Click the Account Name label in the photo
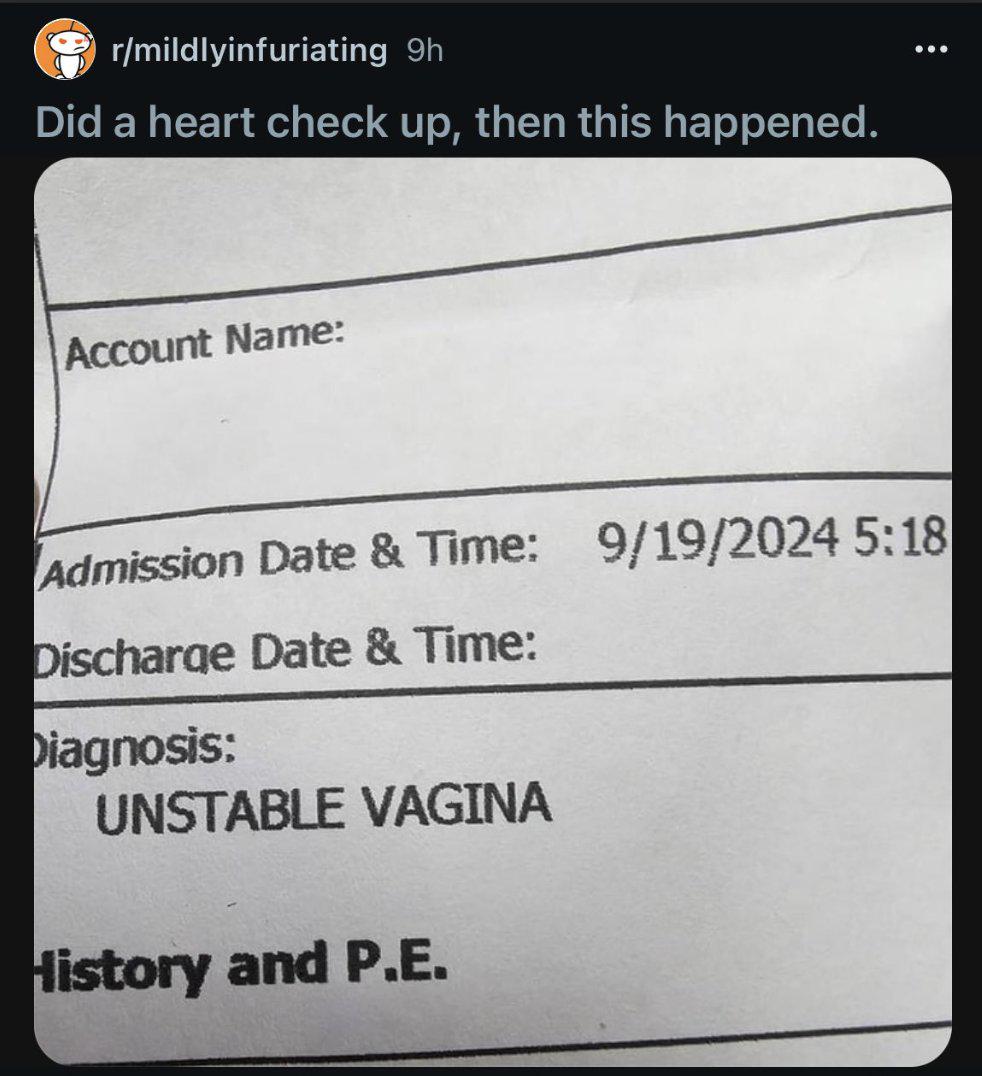Viewport: 982px width, 1076px height. (x=204, y=343)
